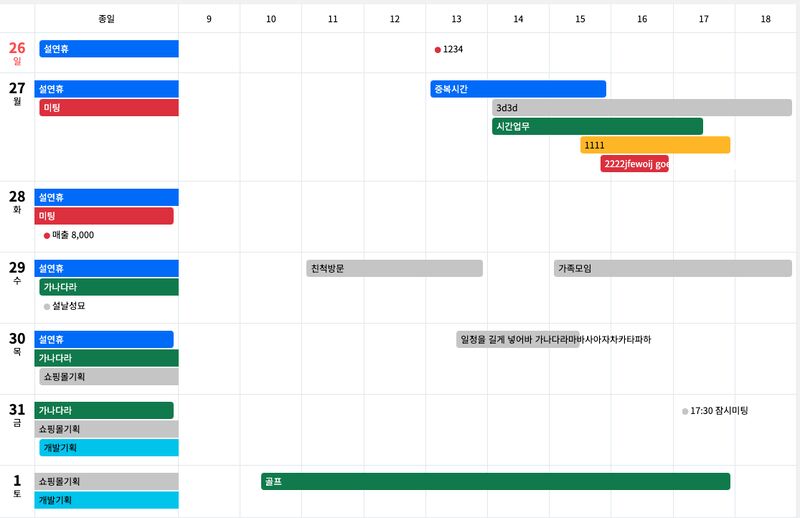
Task: Open the 1234 event on Sunday the 26th
Action: click(x=449, y=50)
